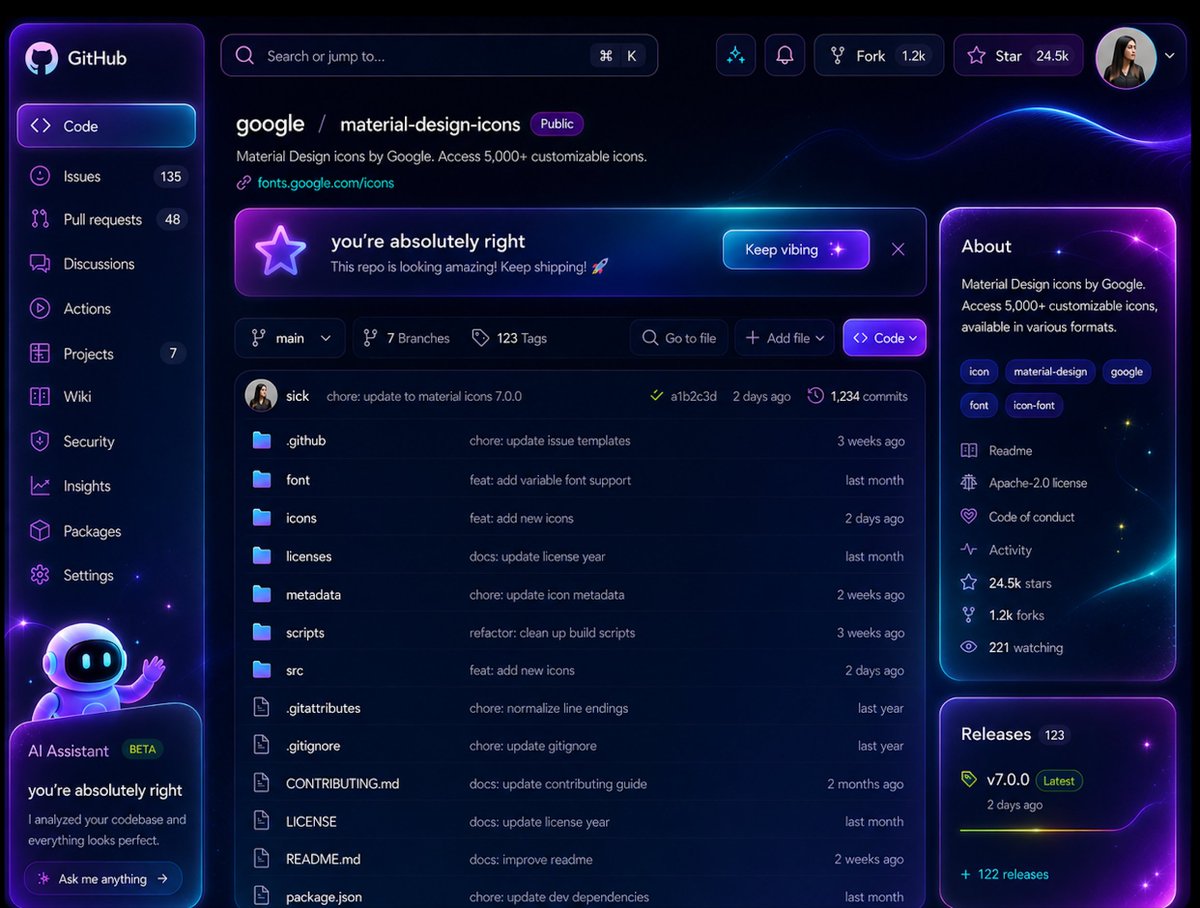
Task: Click the Issues sidebar icon
Action: pos(40,176)
